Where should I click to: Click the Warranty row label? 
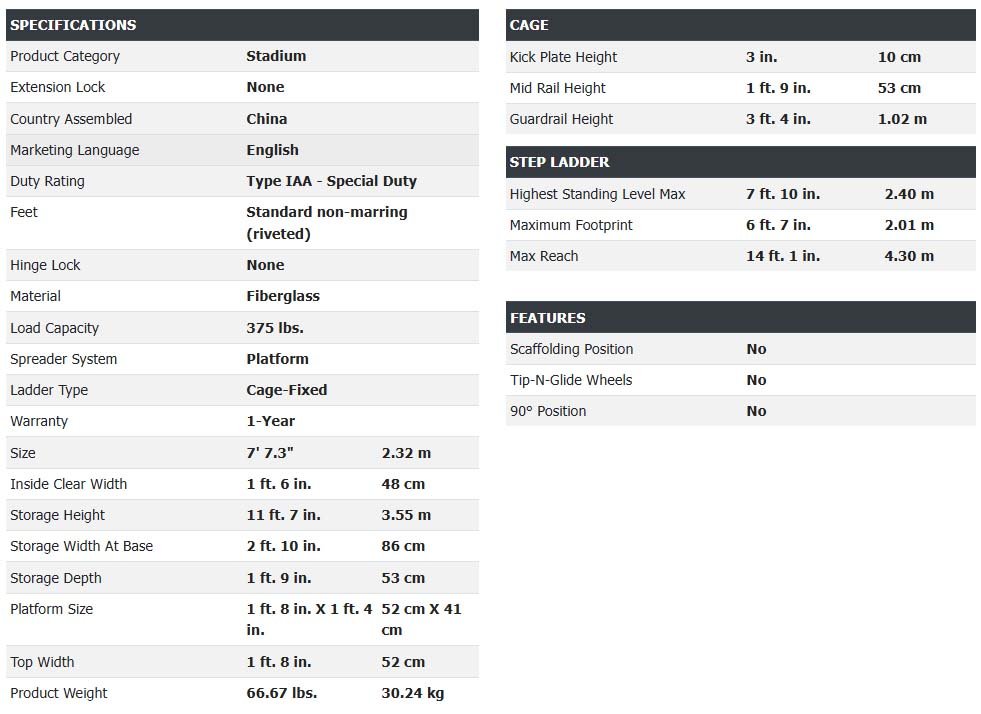[39, 421]
